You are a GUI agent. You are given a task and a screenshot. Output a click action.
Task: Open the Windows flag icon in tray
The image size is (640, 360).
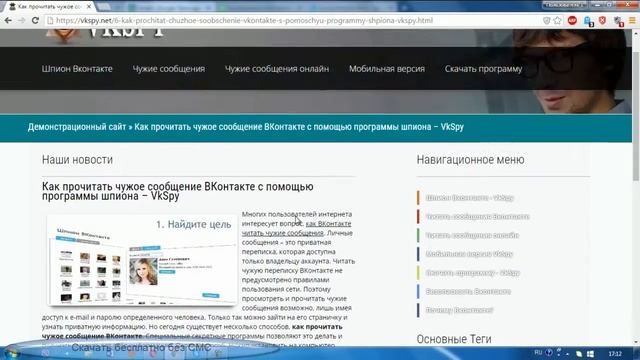(x=590, y=354)
